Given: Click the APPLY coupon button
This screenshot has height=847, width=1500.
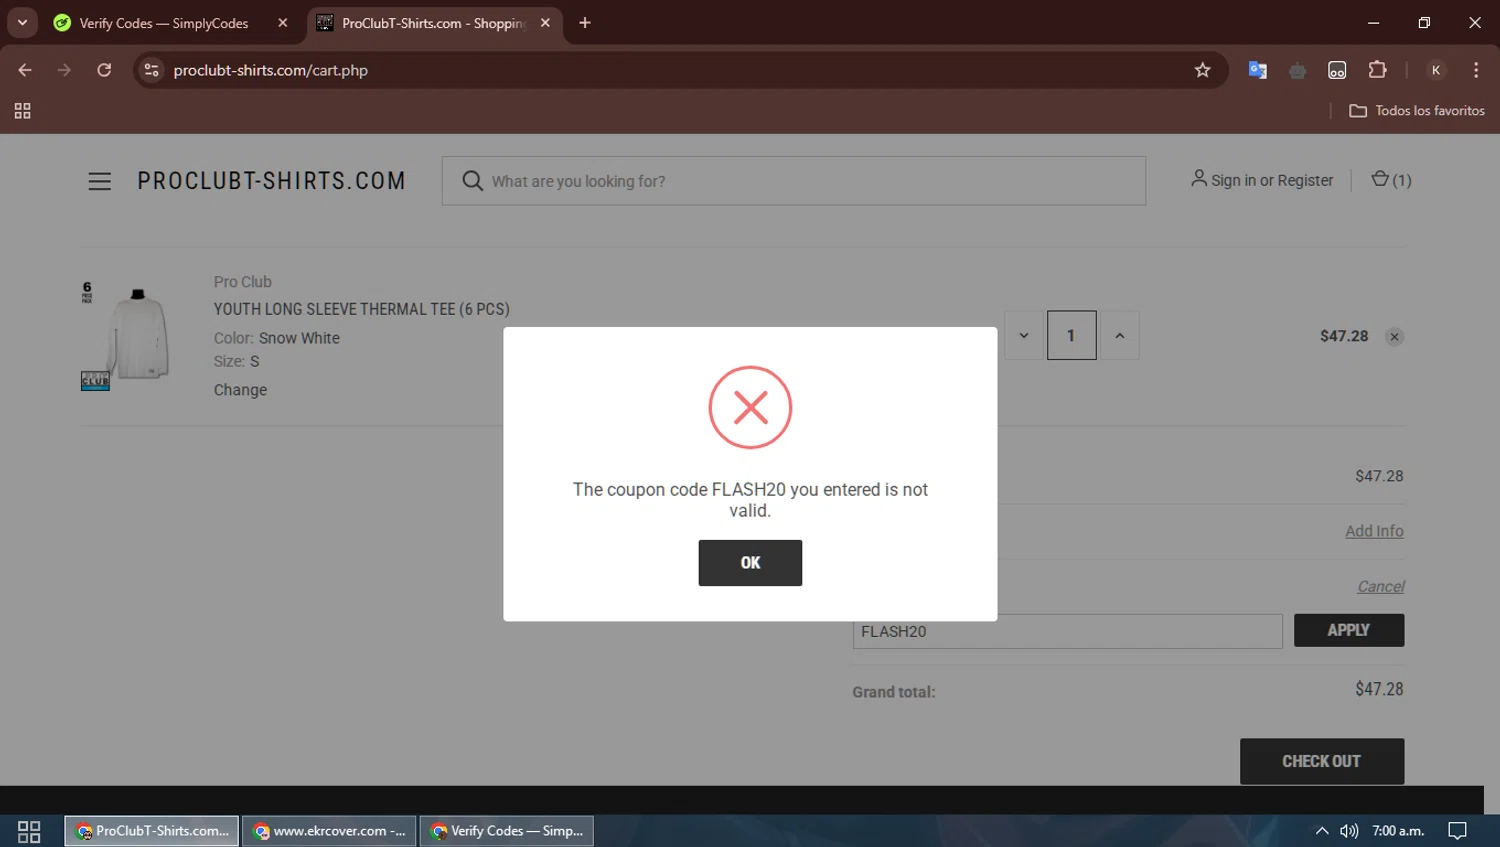Looking at the screenshot, I should pos(1349,630).
